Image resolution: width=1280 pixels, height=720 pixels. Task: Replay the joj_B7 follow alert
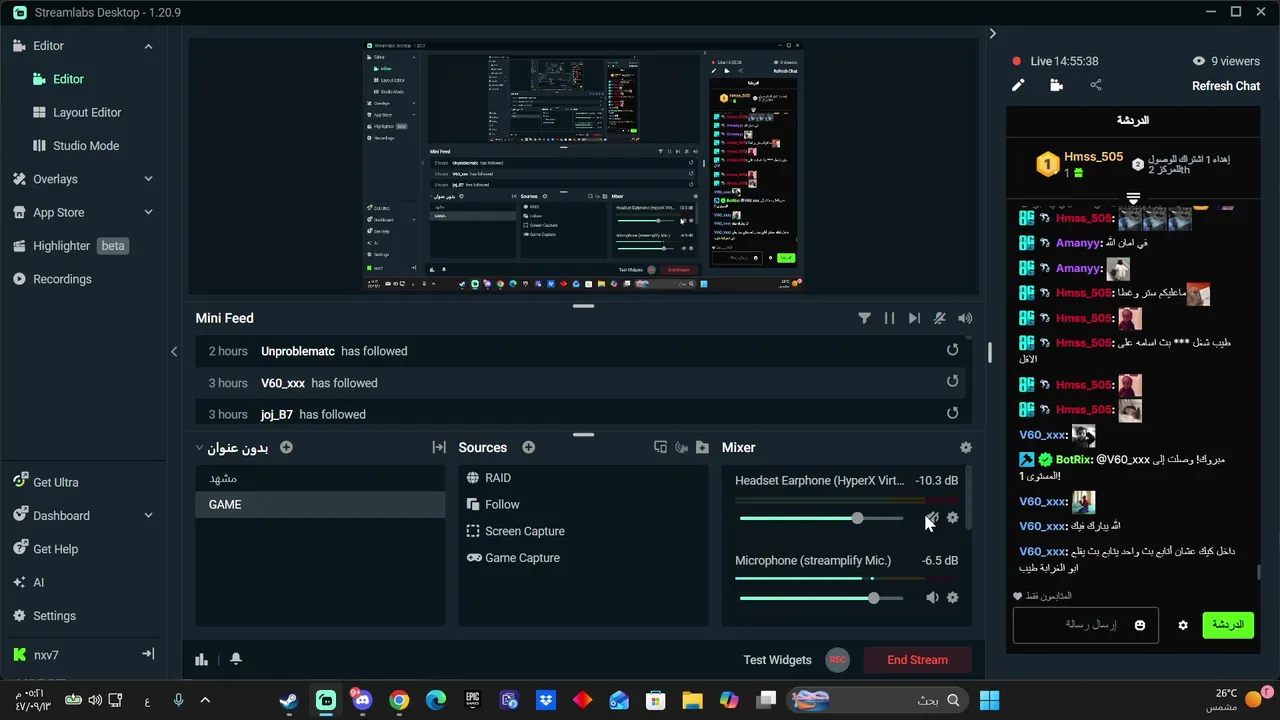[x=952, y=413]
